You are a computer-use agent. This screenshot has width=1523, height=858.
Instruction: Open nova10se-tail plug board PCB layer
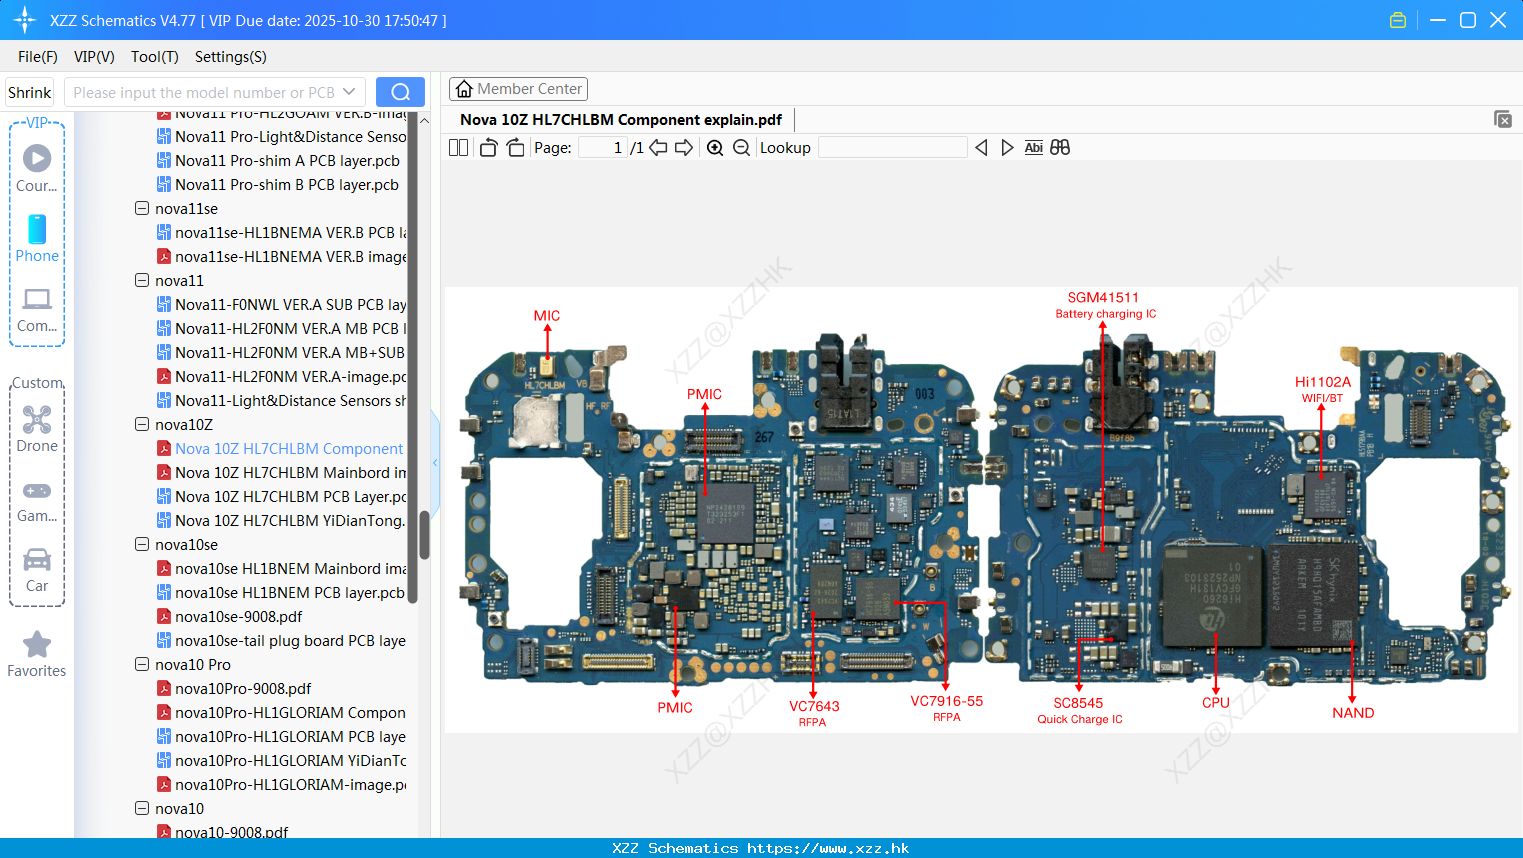click(282, 640)
